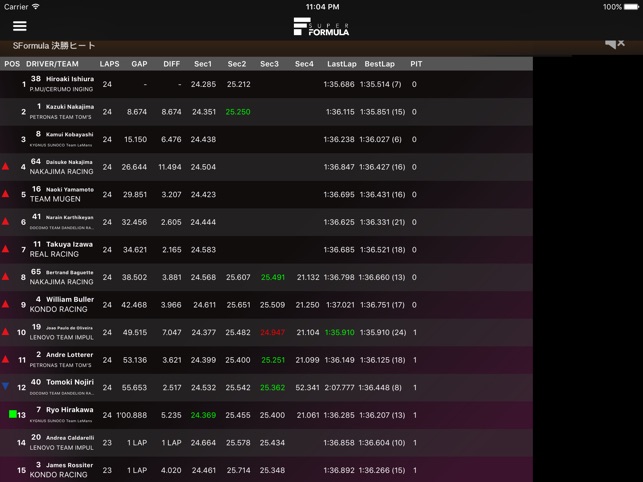Viewport: 643px width, 482px height.
Task: Tap red up arrow beside position 10
Action: click(x=5, y=331)
